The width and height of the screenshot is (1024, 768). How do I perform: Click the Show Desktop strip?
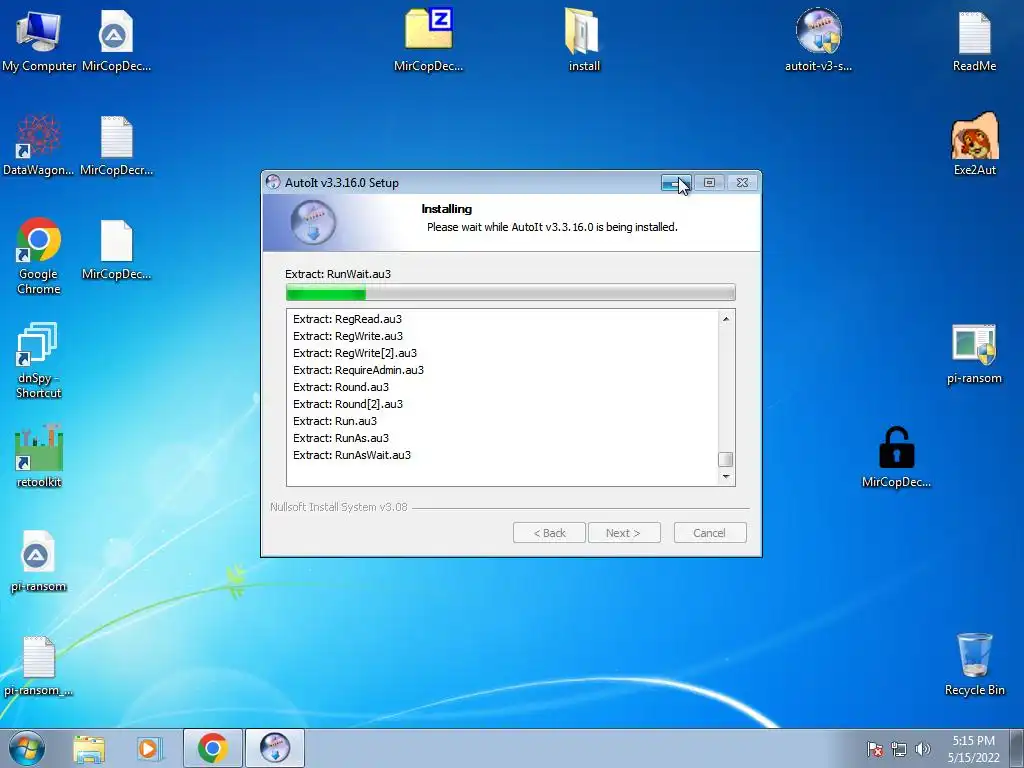click(x=1017, y=748)
